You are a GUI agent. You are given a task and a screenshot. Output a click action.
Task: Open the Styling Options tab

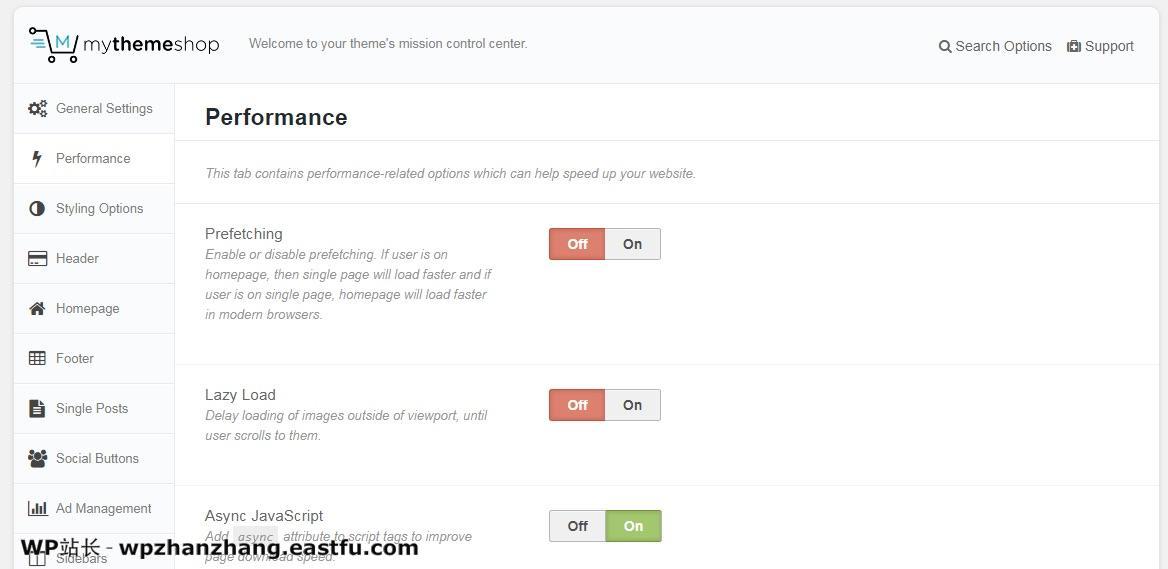coord(94,209)
